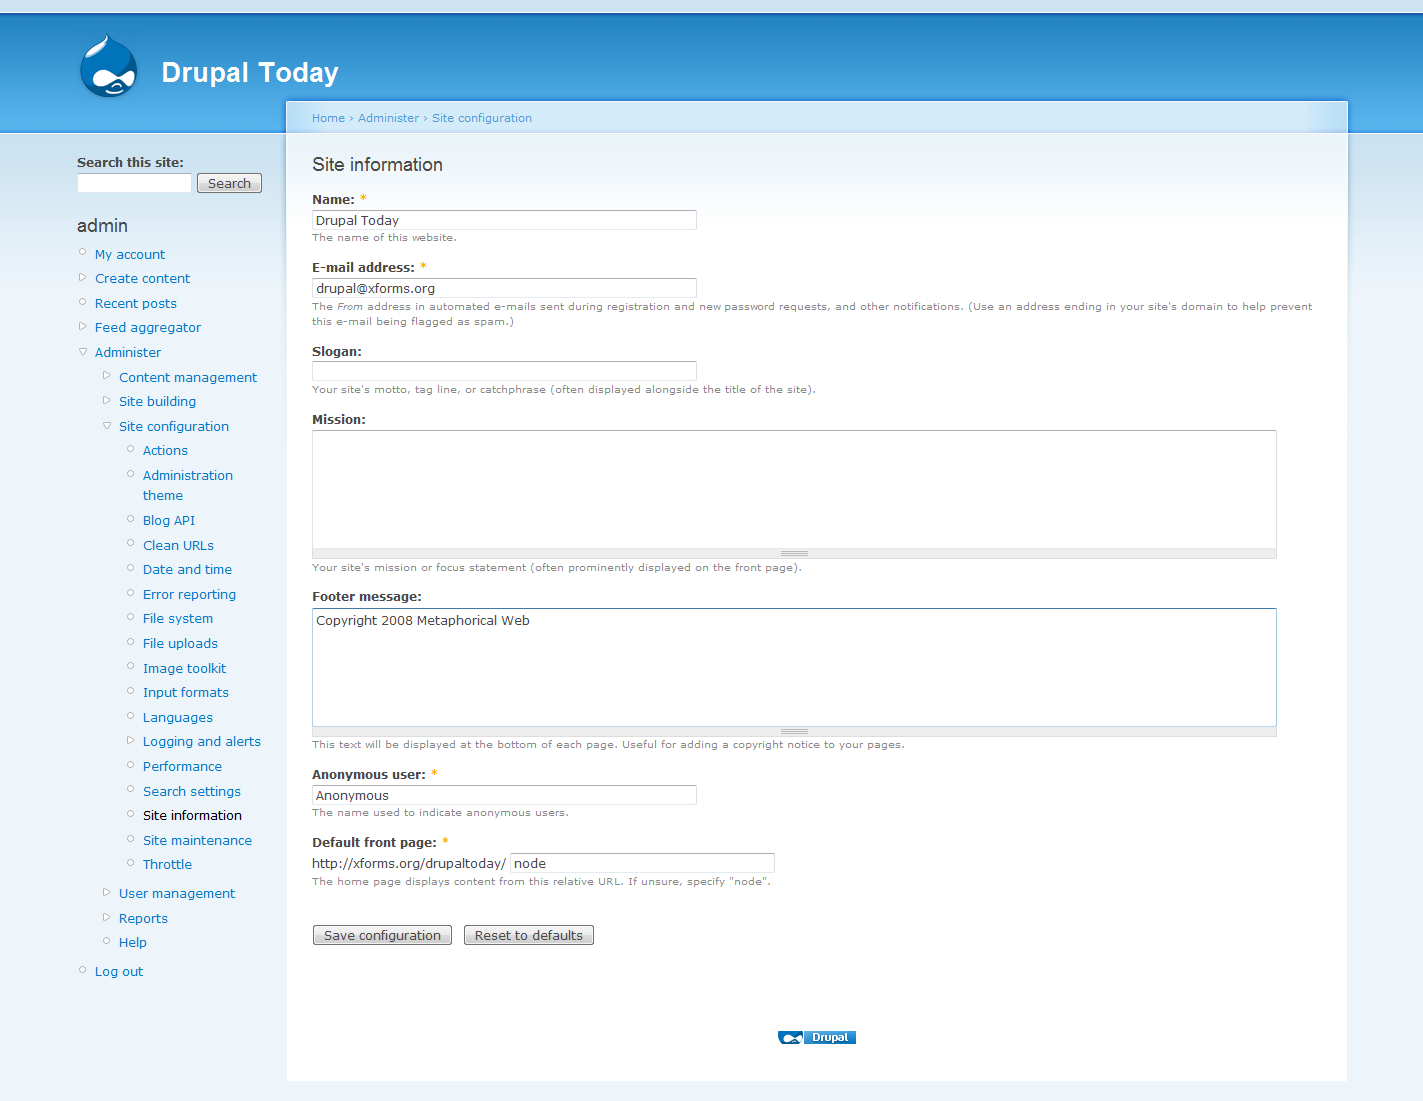Expand the Feed aggregator triangle
The width and height of the screenshot is (1423, 1101).
83,327
